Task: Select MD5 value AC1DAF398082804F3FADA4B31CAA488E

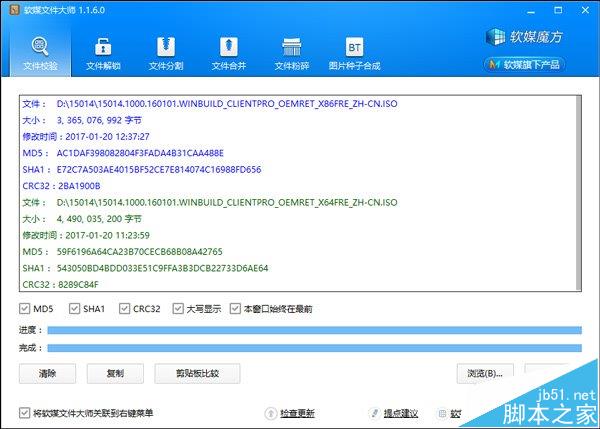Action: click(140, 153)
